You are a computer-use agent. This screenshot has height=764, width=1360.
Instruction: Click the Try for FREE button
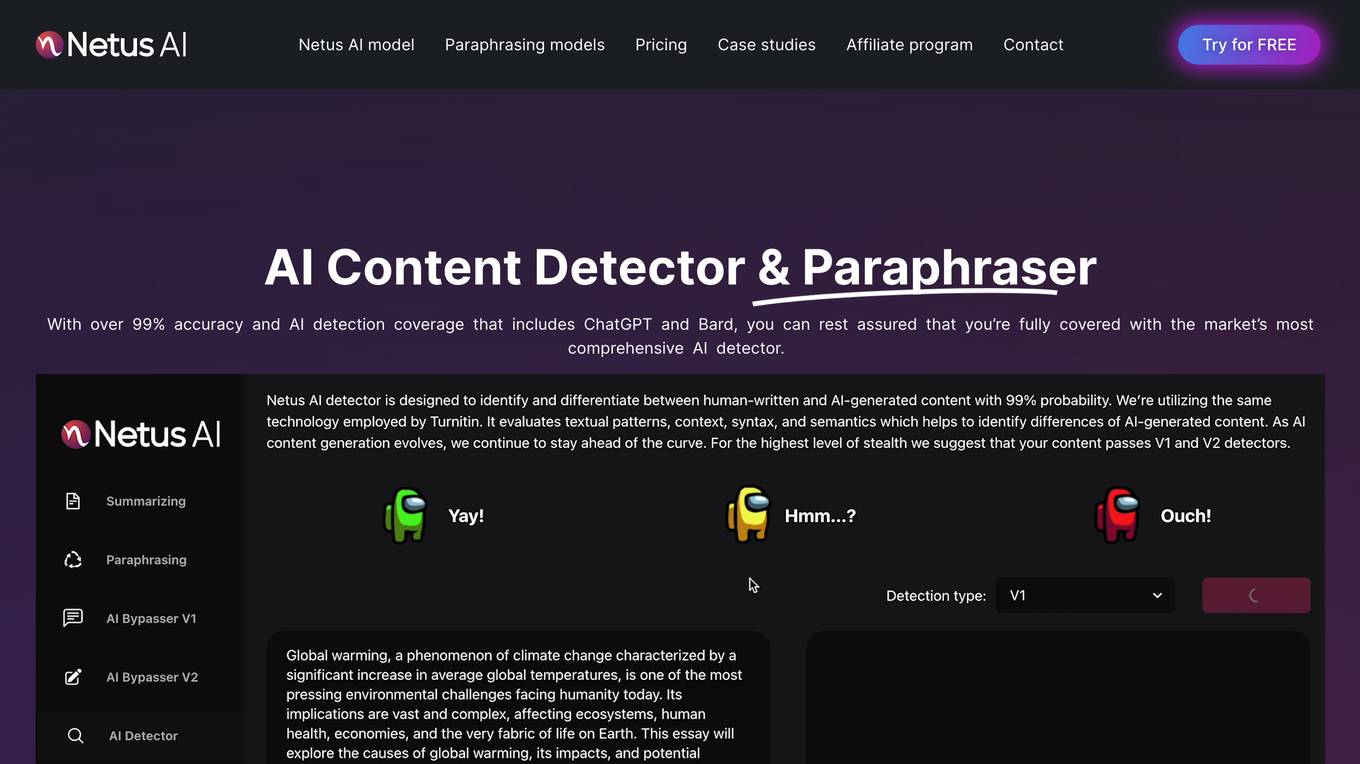[x=1249, y=45]
